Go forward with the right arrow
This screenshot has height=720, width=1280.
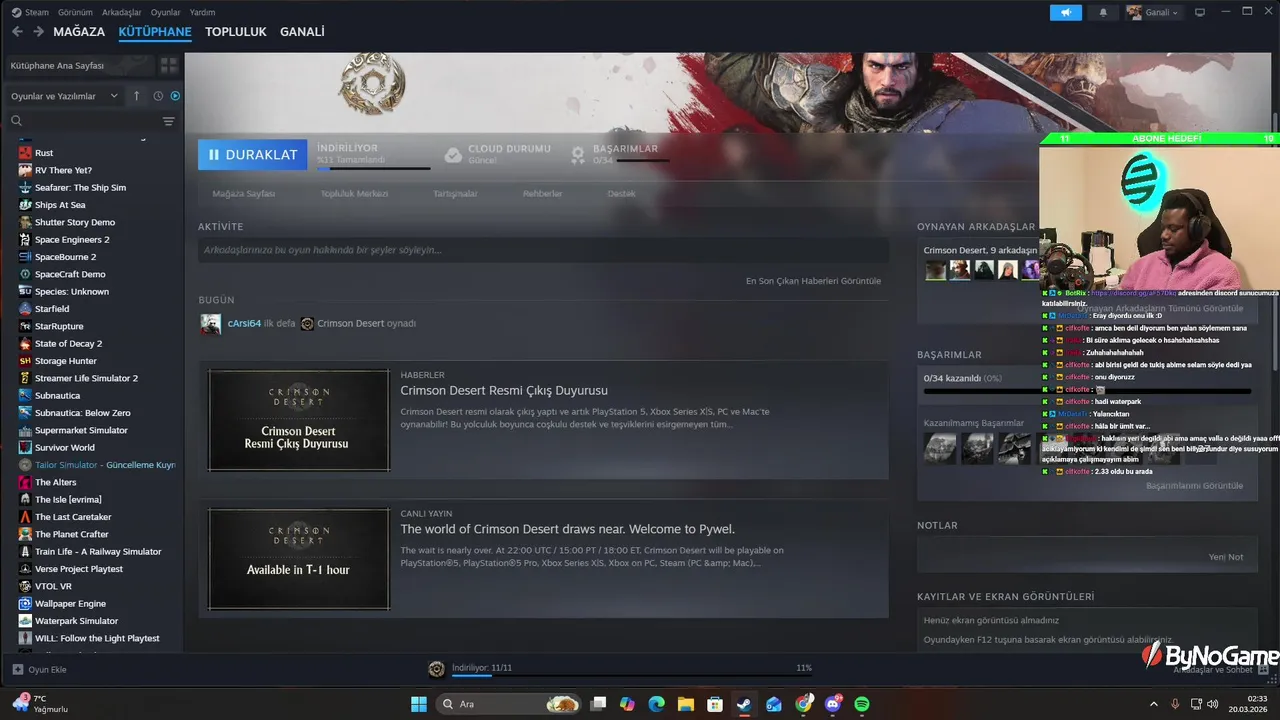coord(38,32)
